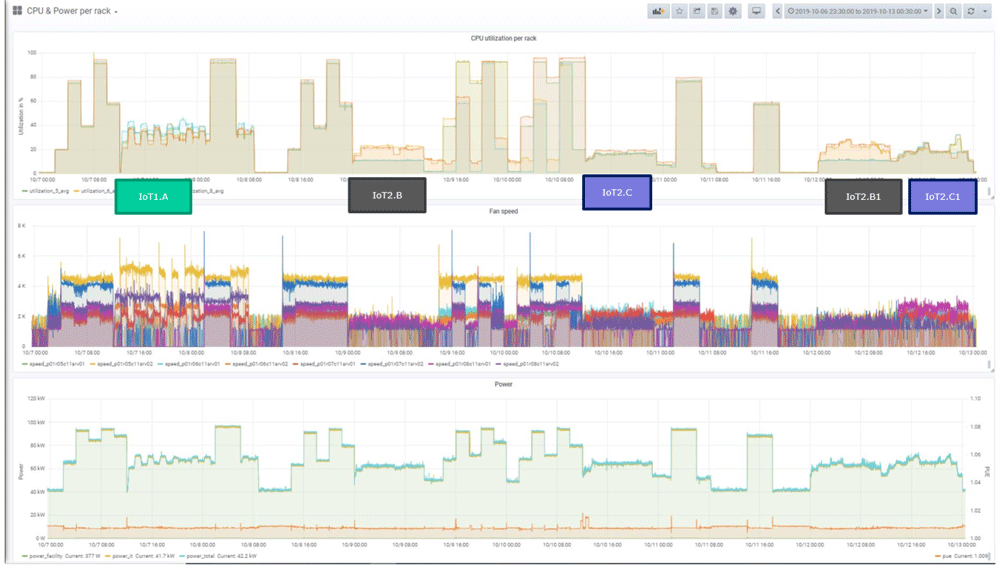Expand the refresh interval dropdown arrow
1000x569 pixels.
pyautogui.click(x=985, y=11)
